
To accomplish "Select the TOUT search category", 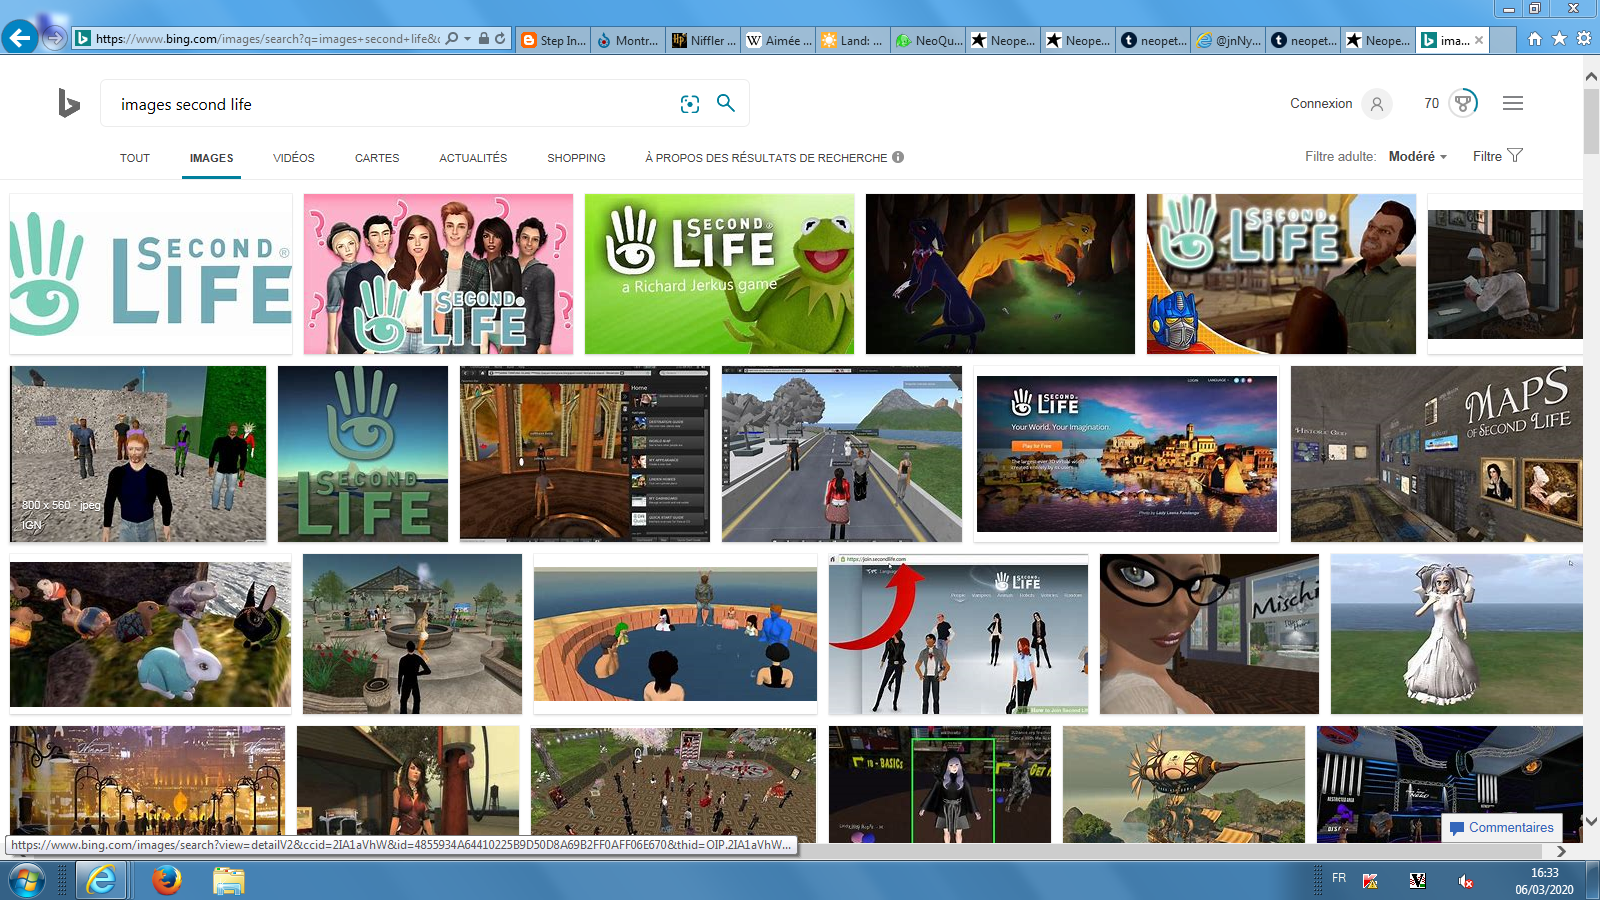I will 135,158.
